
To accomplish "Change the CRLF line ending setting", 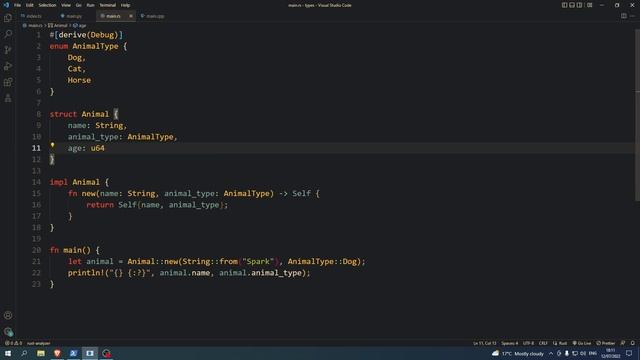I will (x=543, y=343).
